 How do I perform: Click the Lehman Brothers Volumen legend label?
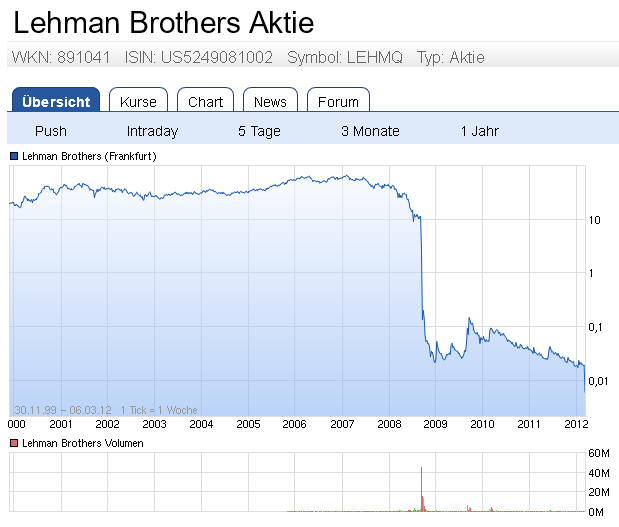(82, 443)
